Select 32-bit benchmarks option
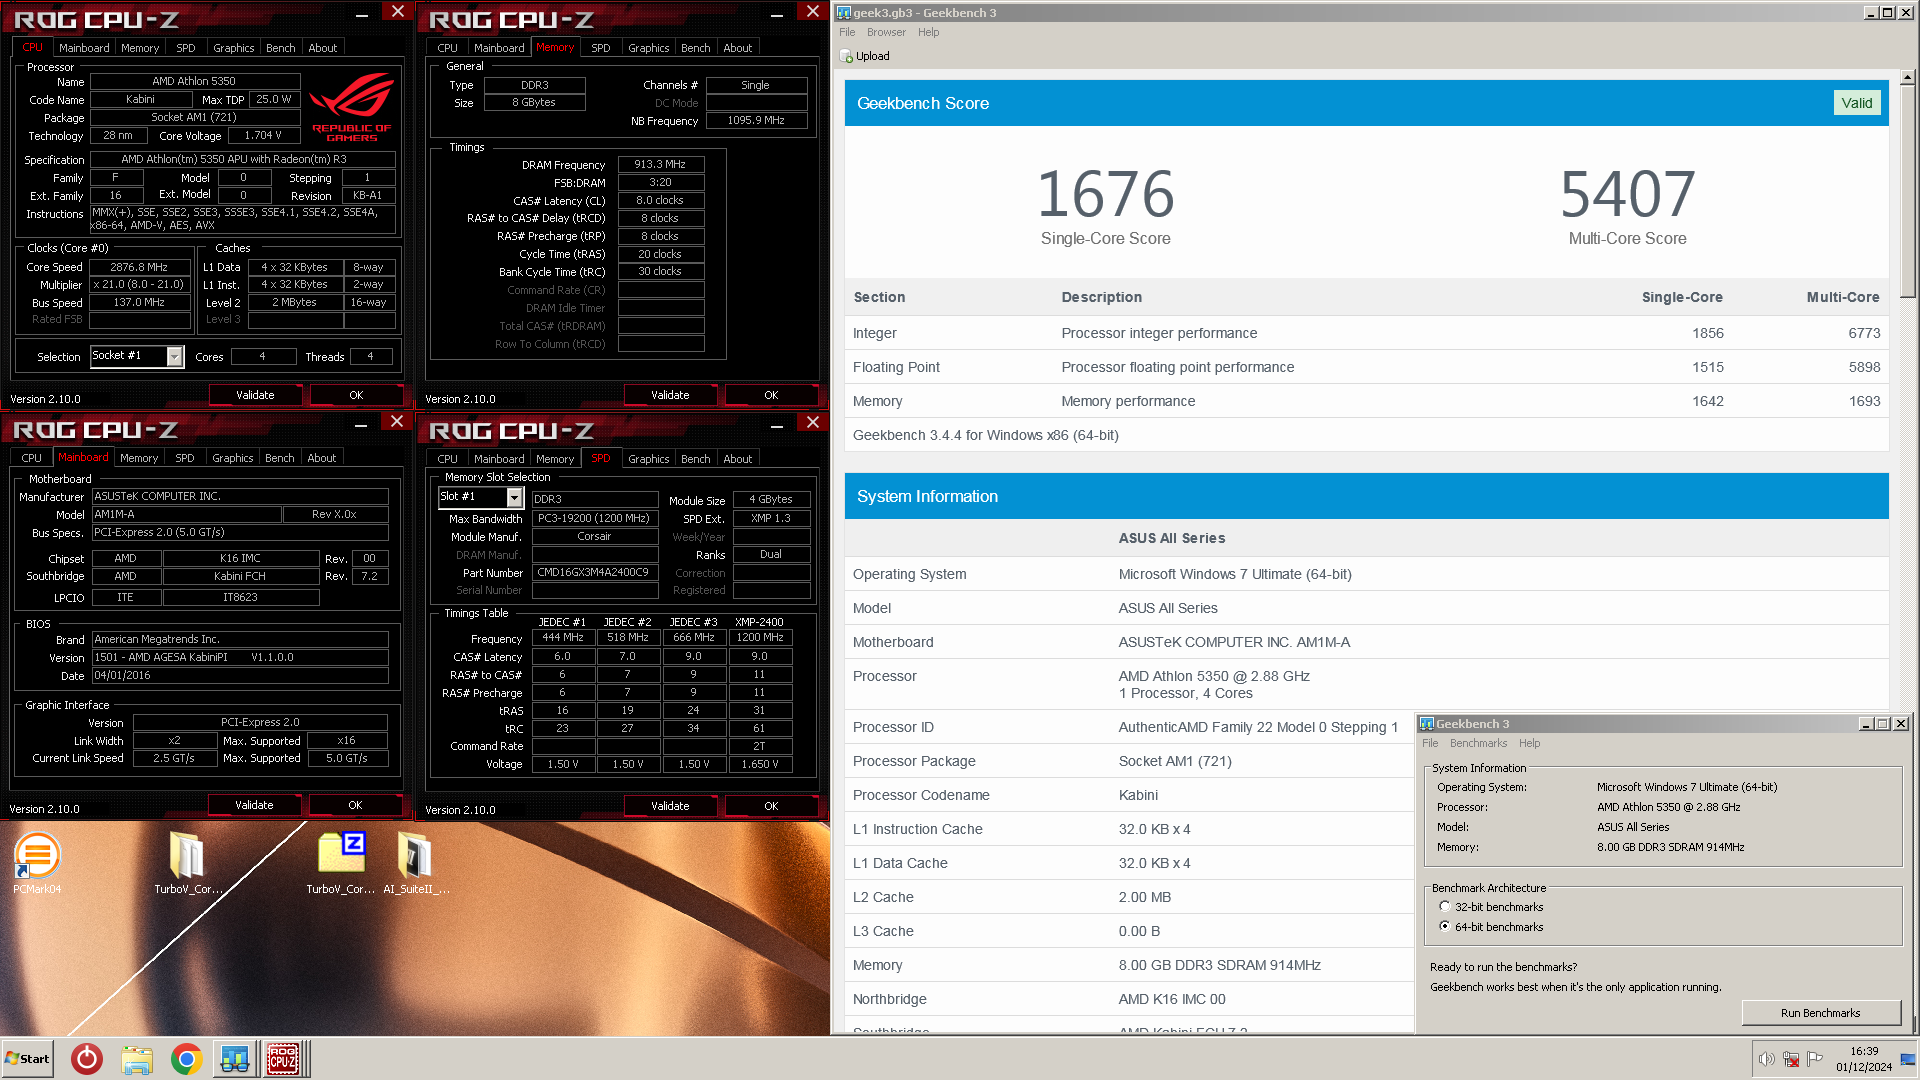The height and width of the screenshot is (1080, 1920). pyautogui.click(x=1444, y=907)
